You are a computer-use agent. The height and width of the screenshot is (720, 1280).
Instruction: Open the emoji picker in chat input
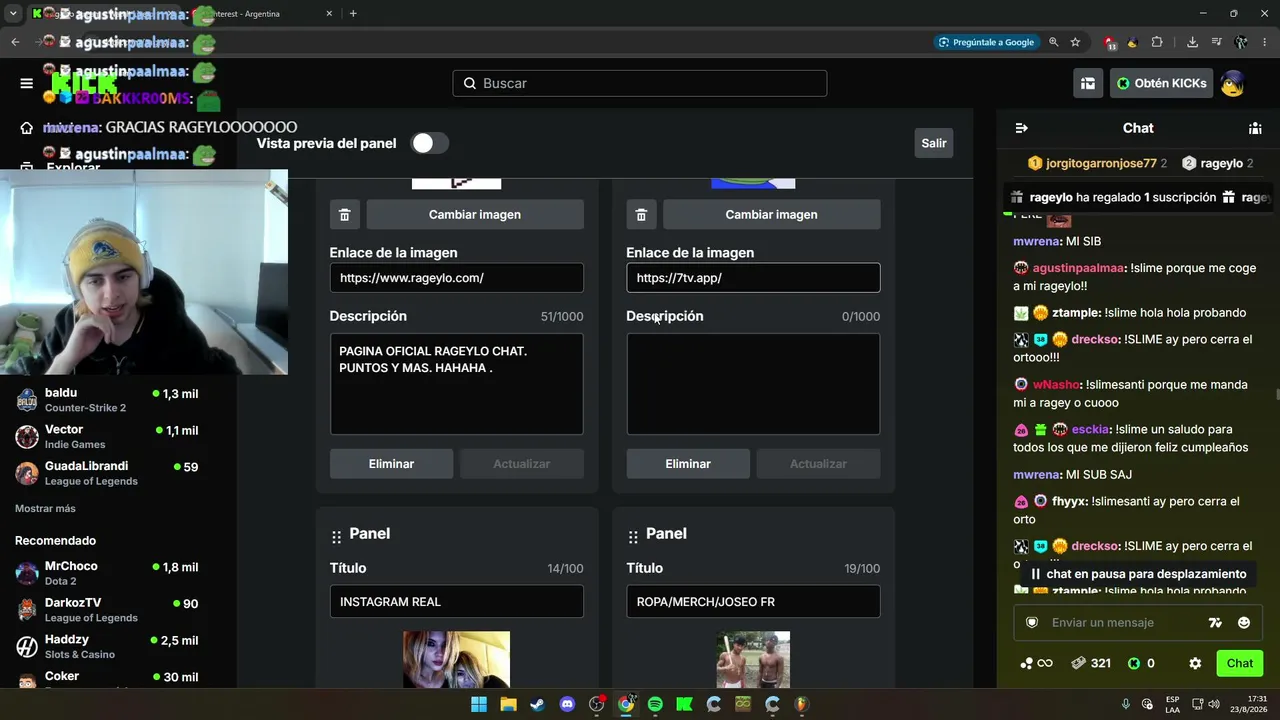point(1244,622)
